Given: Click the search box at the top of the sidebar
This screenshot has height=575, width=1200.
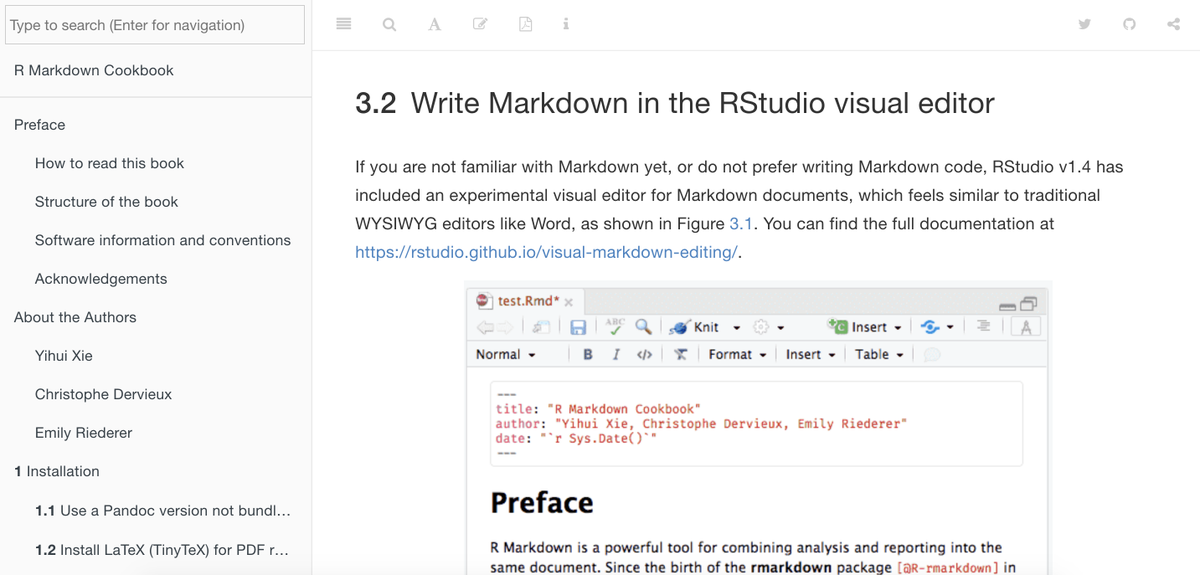Looking at the screenshot, I should pos(155,25).
